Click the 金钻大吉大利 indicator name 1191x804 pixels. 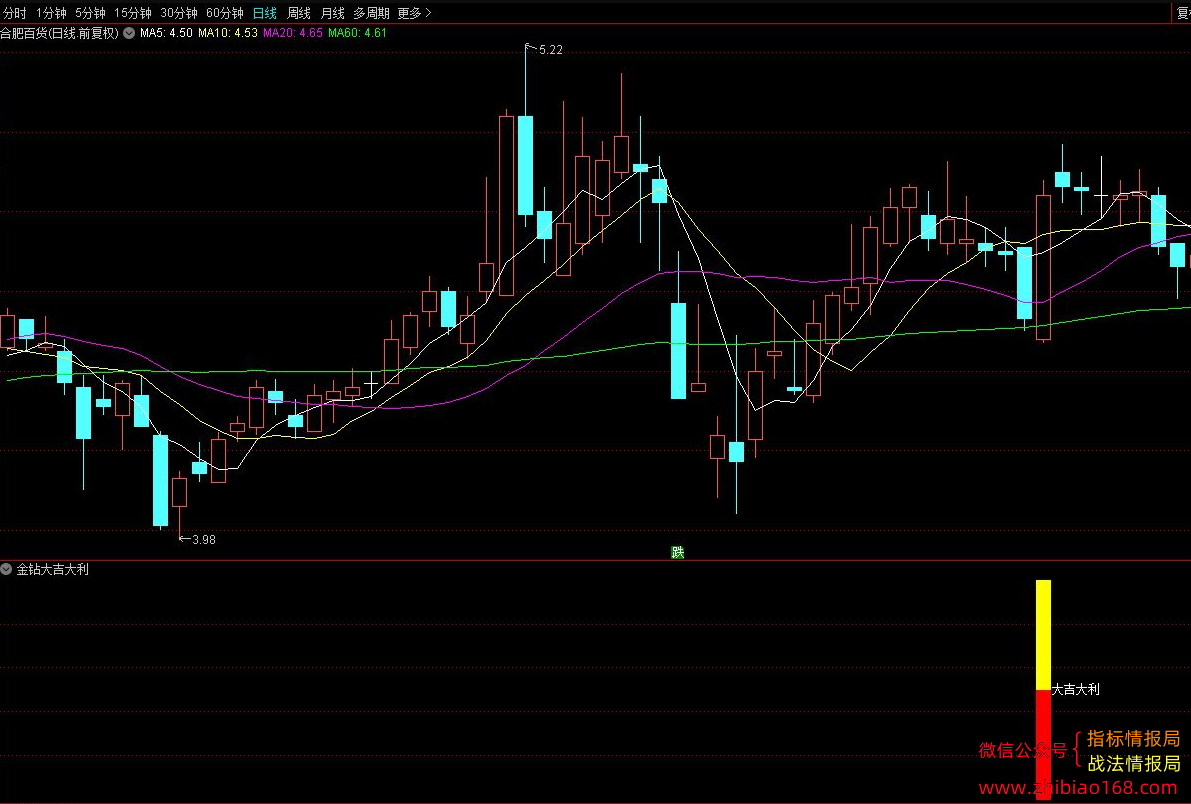[52, 569]
